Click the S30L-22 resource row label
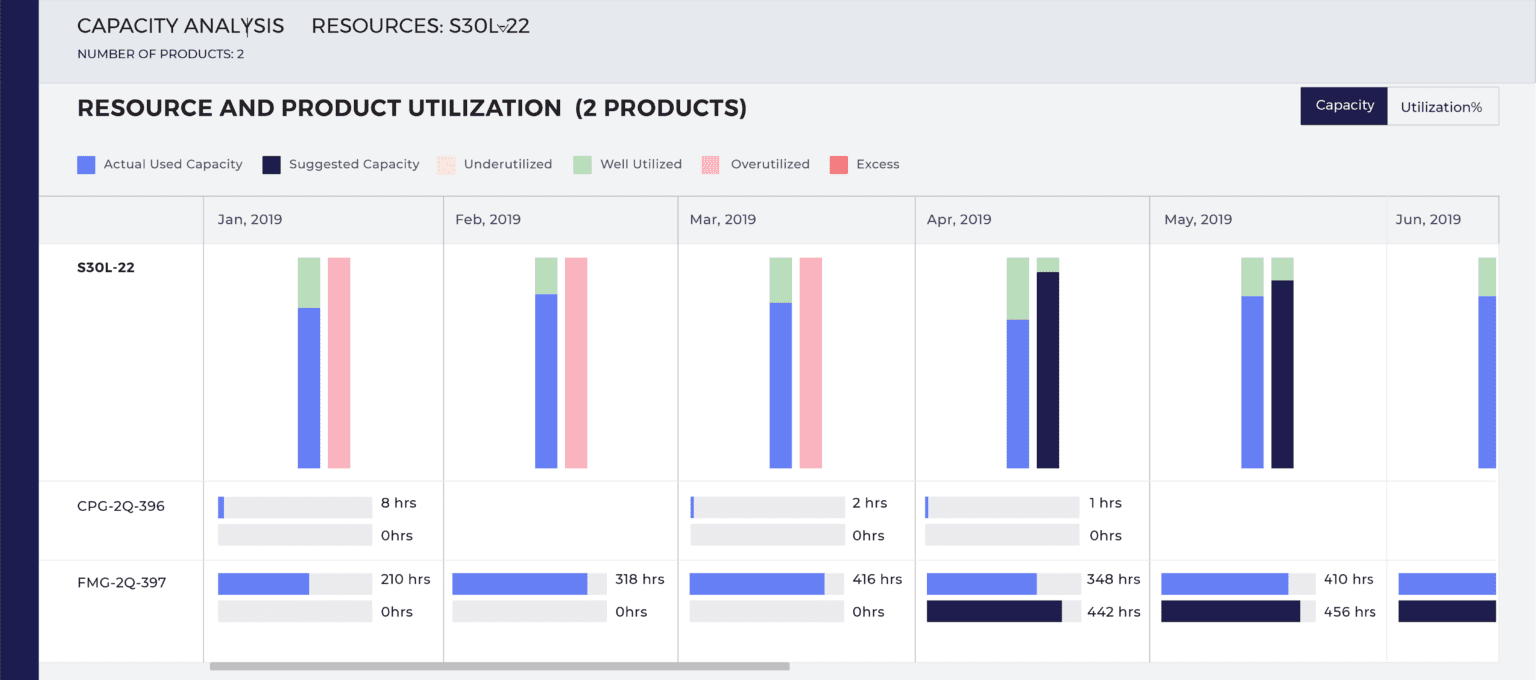 (106, 268)
